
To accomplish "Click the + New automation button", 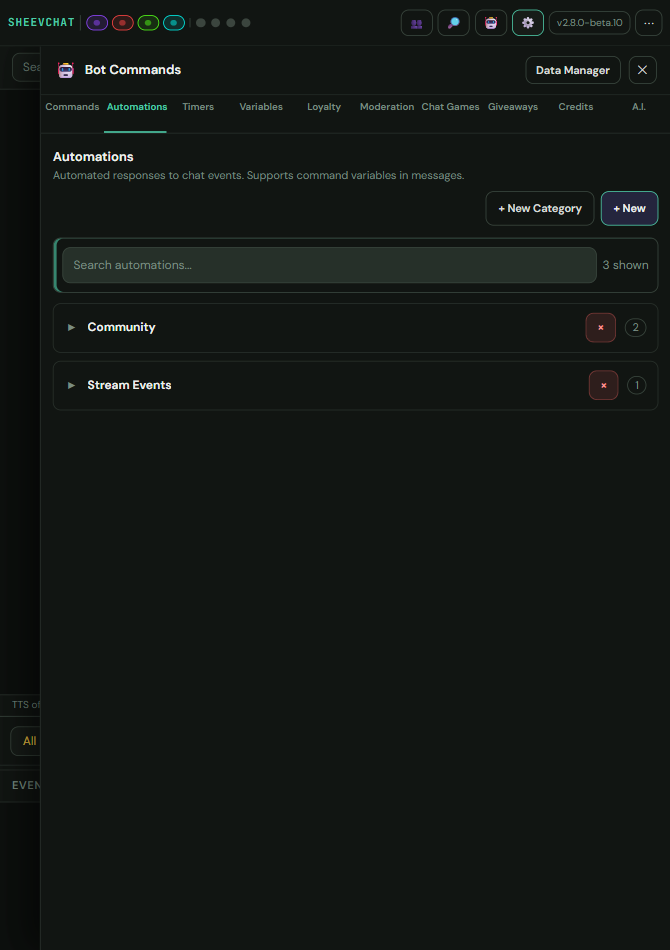I will (629, 208).
